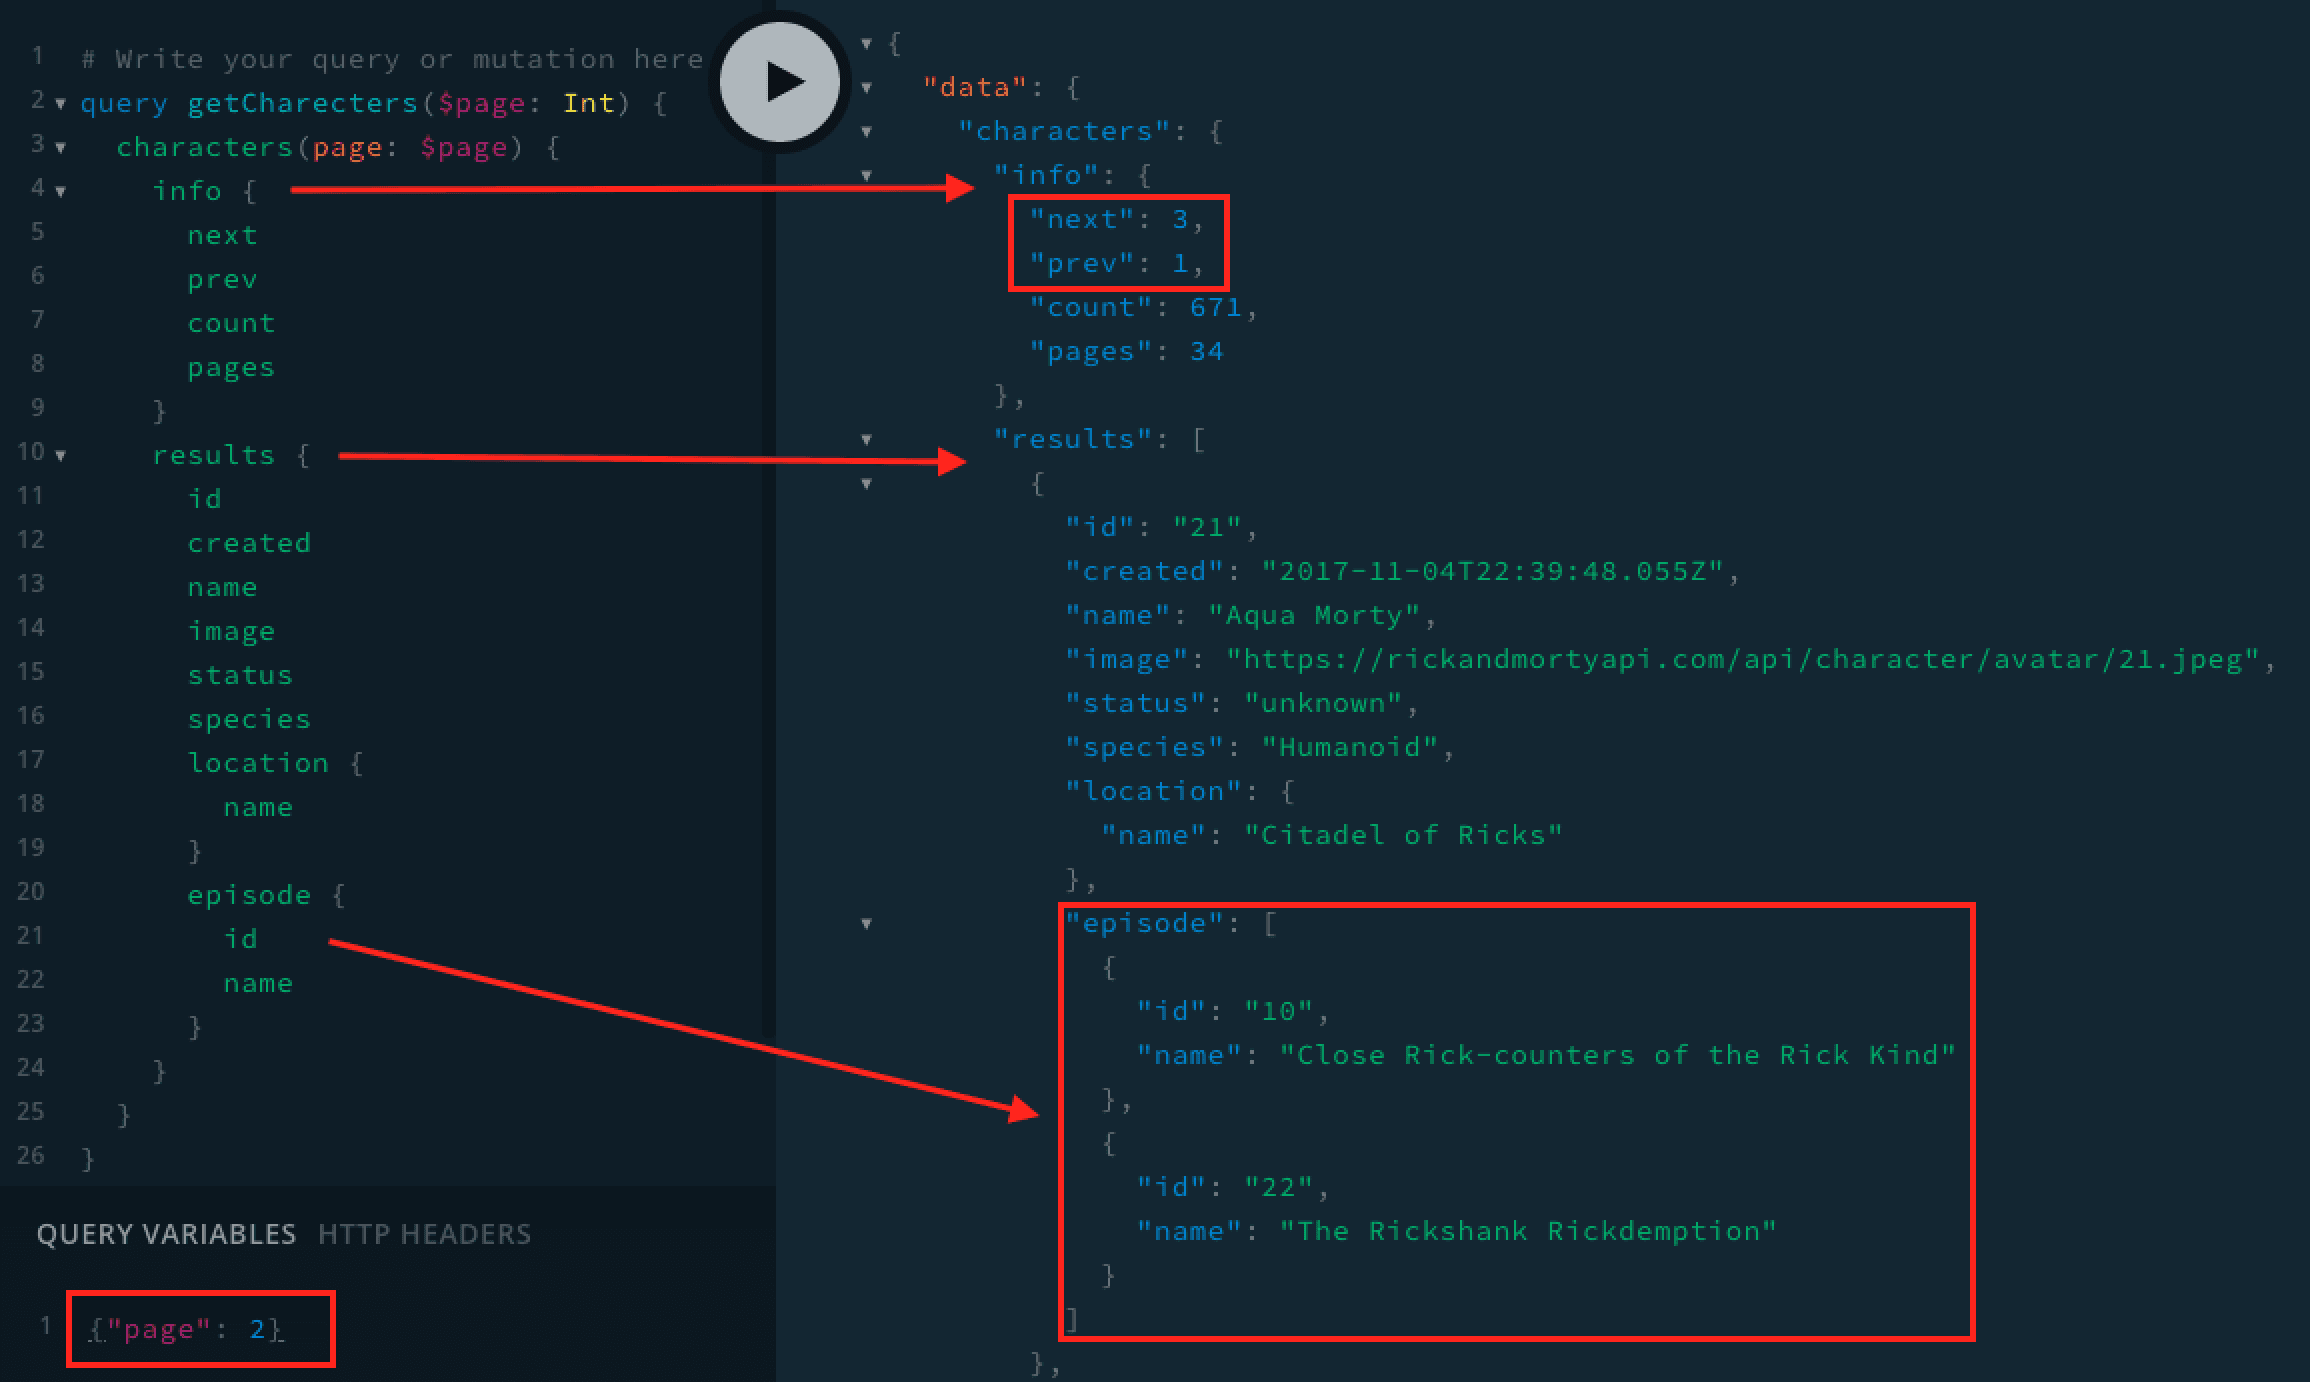Collapse the "characters" object in the response
The height and width of the screenshot is (1382, 2310).
point(867,132)
